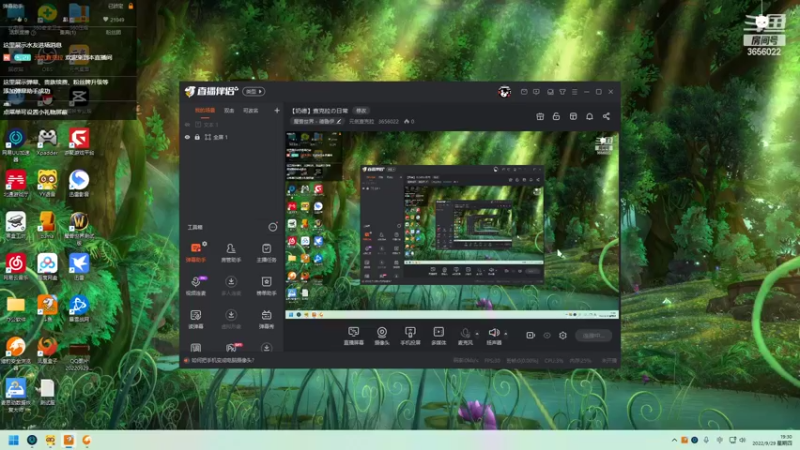The height and width of the screenshot is (450, 800).
Task: Expand toolbox more options circle icon
Action: tap(273, 227)
